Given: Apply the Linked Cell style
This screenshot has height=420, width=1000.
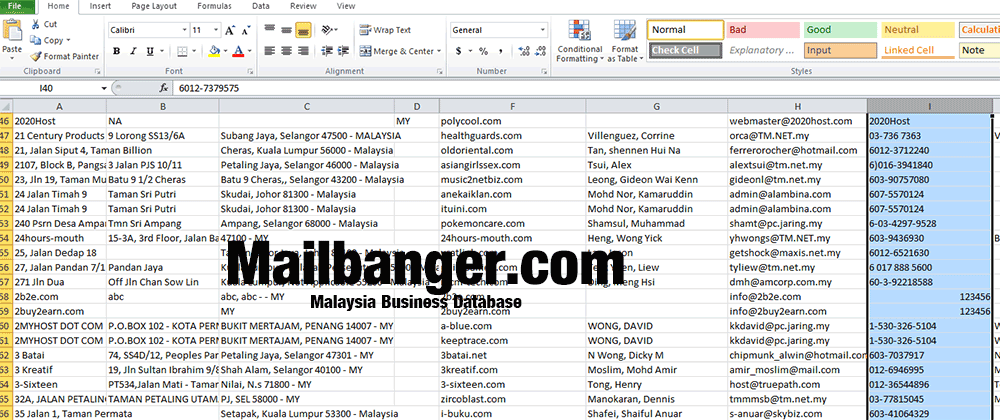Looking at the screenshot, I should [x=917, y=50].
